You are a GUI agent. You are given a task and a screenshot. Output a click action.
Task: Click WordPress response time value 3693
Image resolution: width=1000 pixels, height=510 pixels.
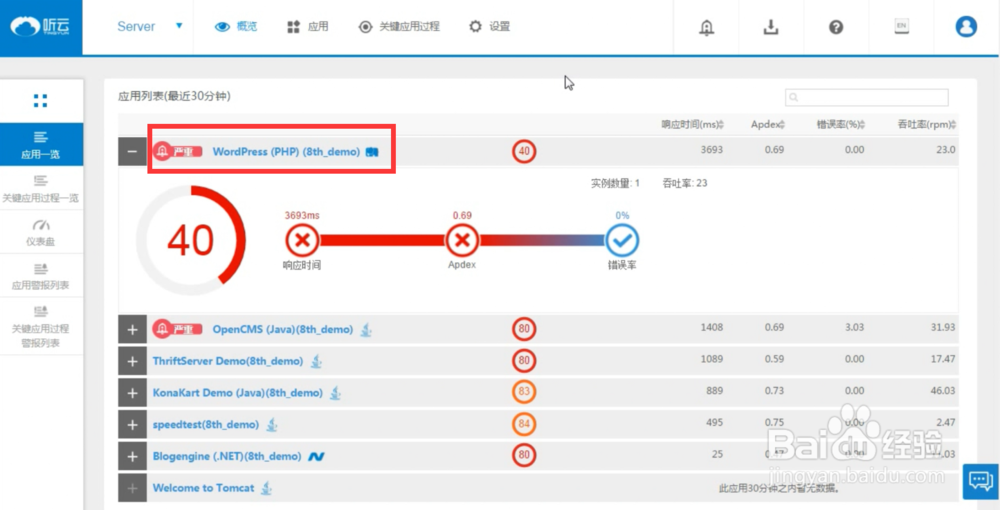coord(712,150)
